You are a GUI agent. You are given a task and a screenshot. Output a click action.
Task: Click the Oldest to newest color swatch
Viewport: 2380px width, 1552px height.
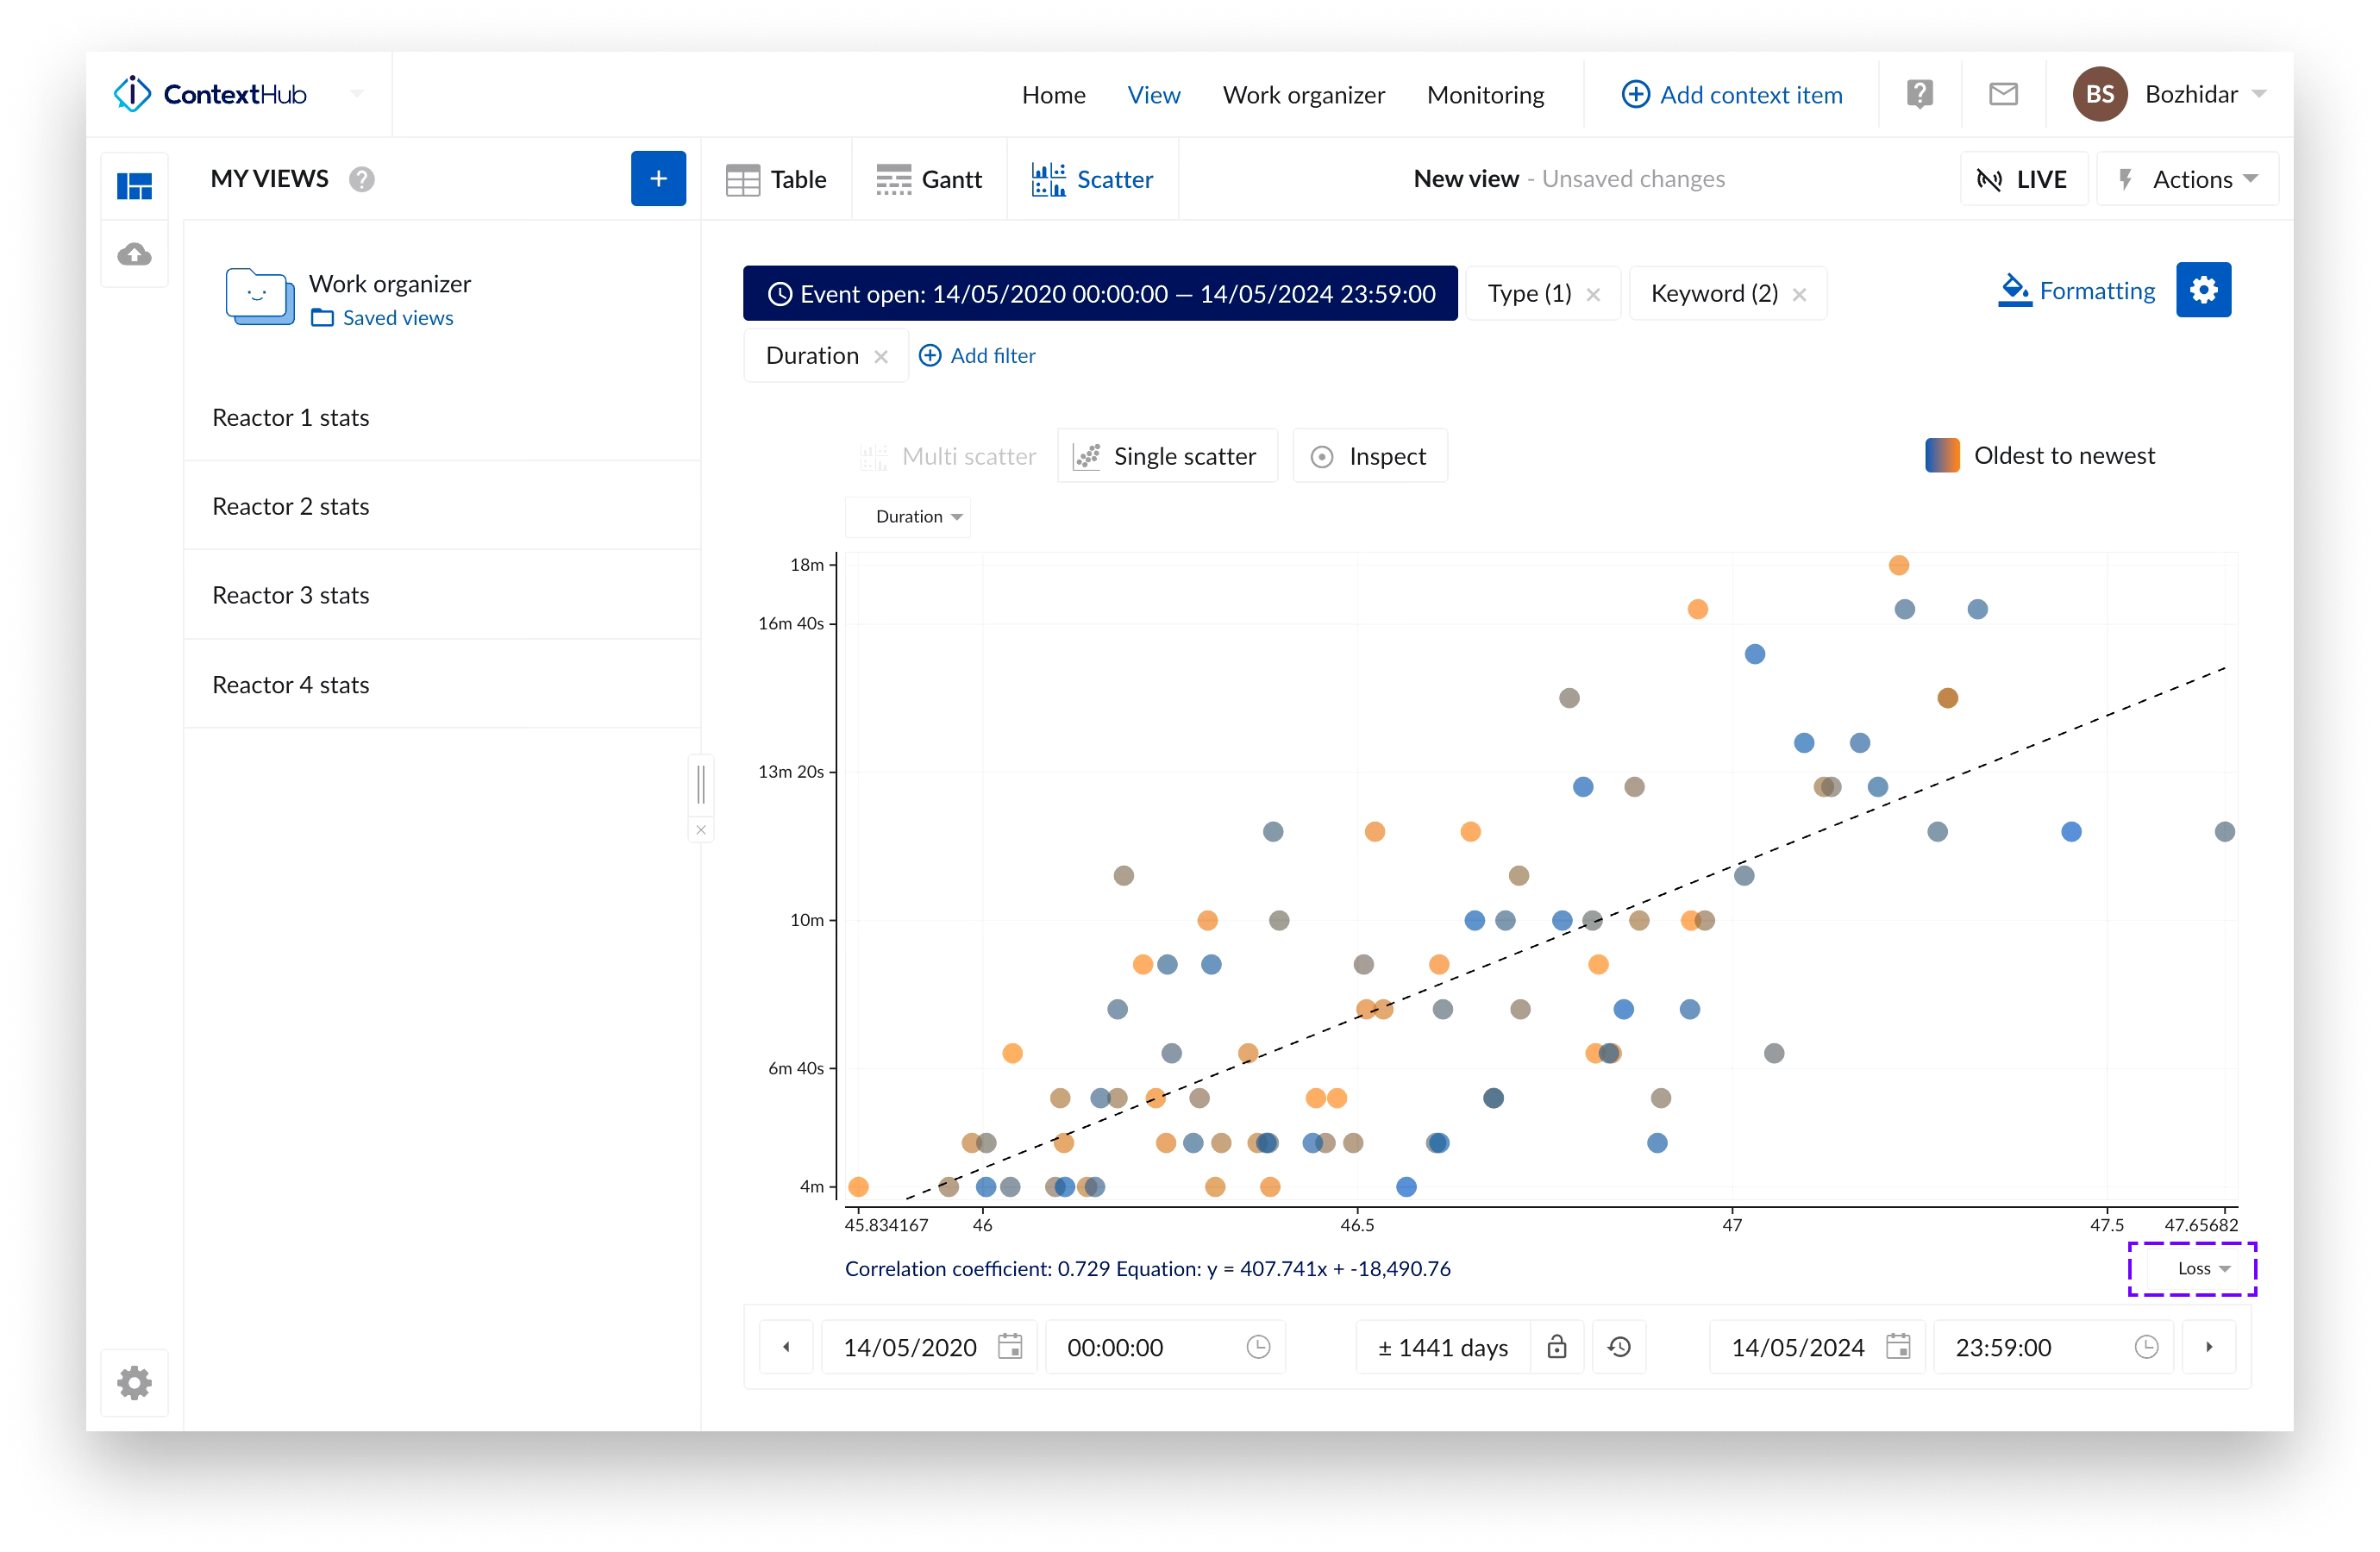tap(1941, 455)
